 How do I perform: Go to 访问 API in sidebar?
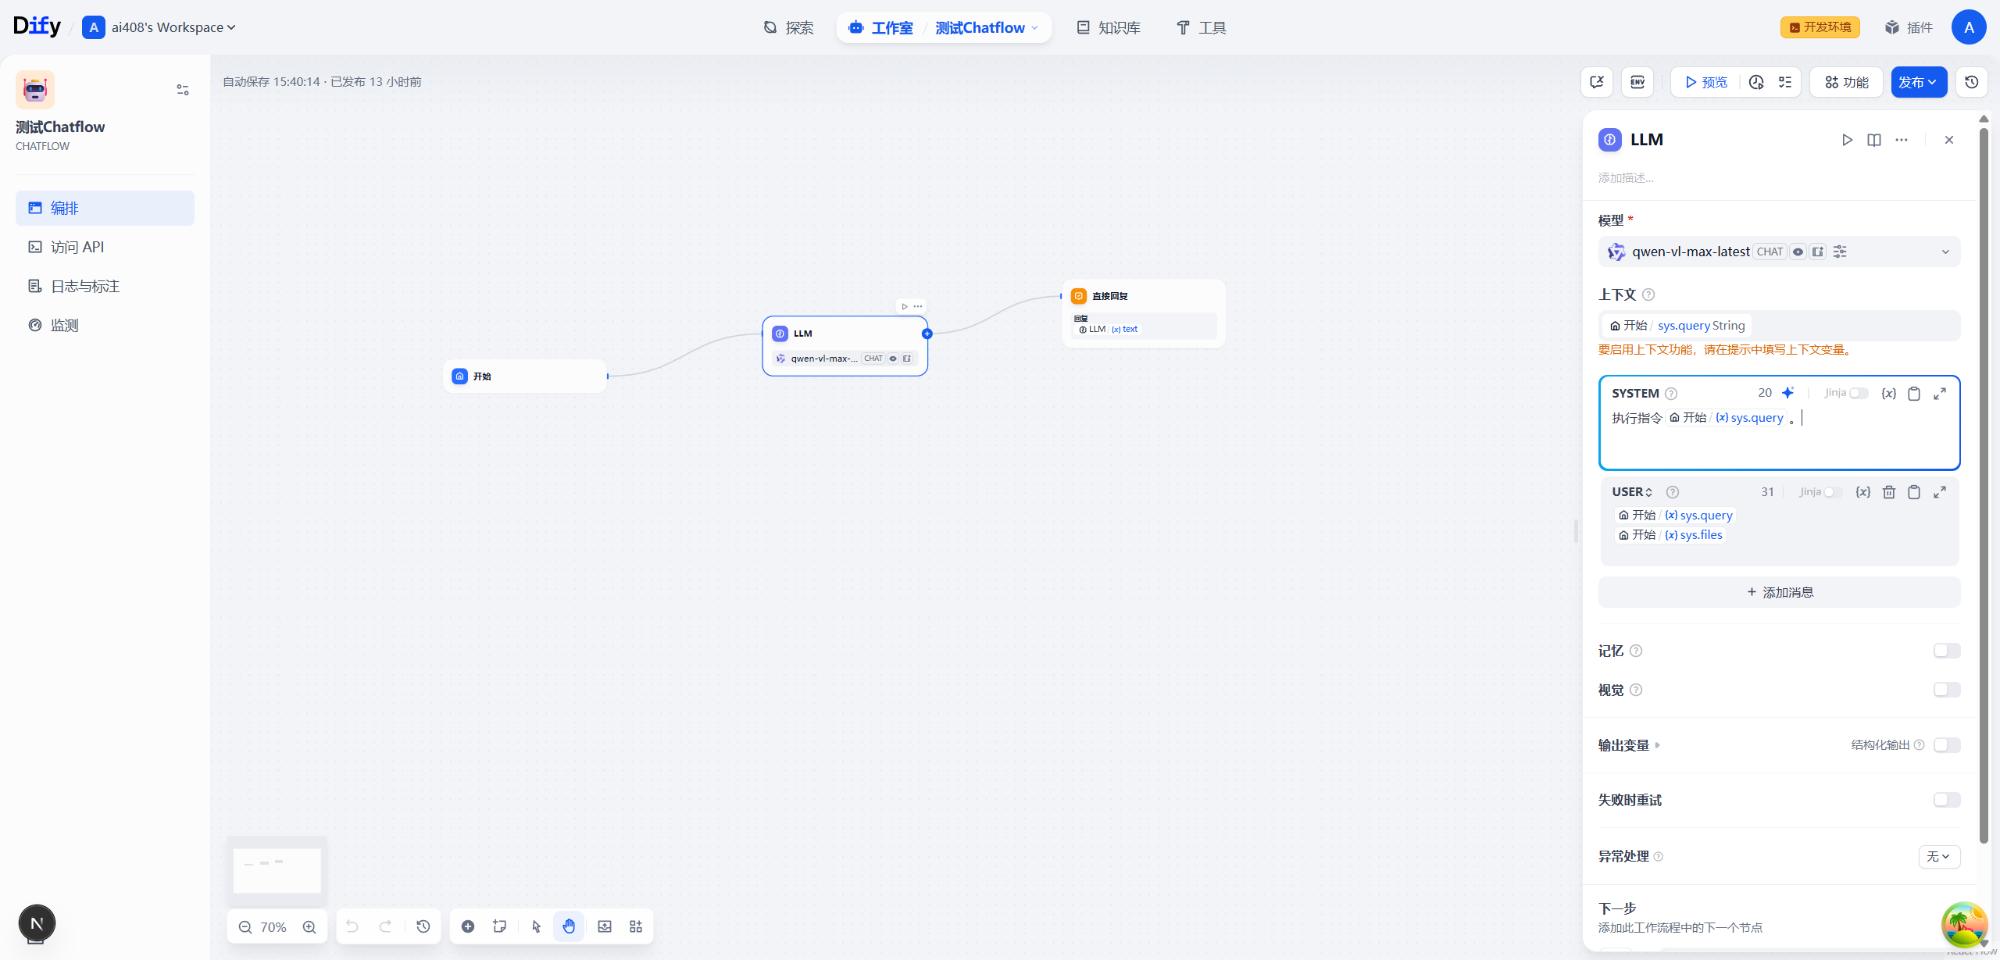click(77, 247)
